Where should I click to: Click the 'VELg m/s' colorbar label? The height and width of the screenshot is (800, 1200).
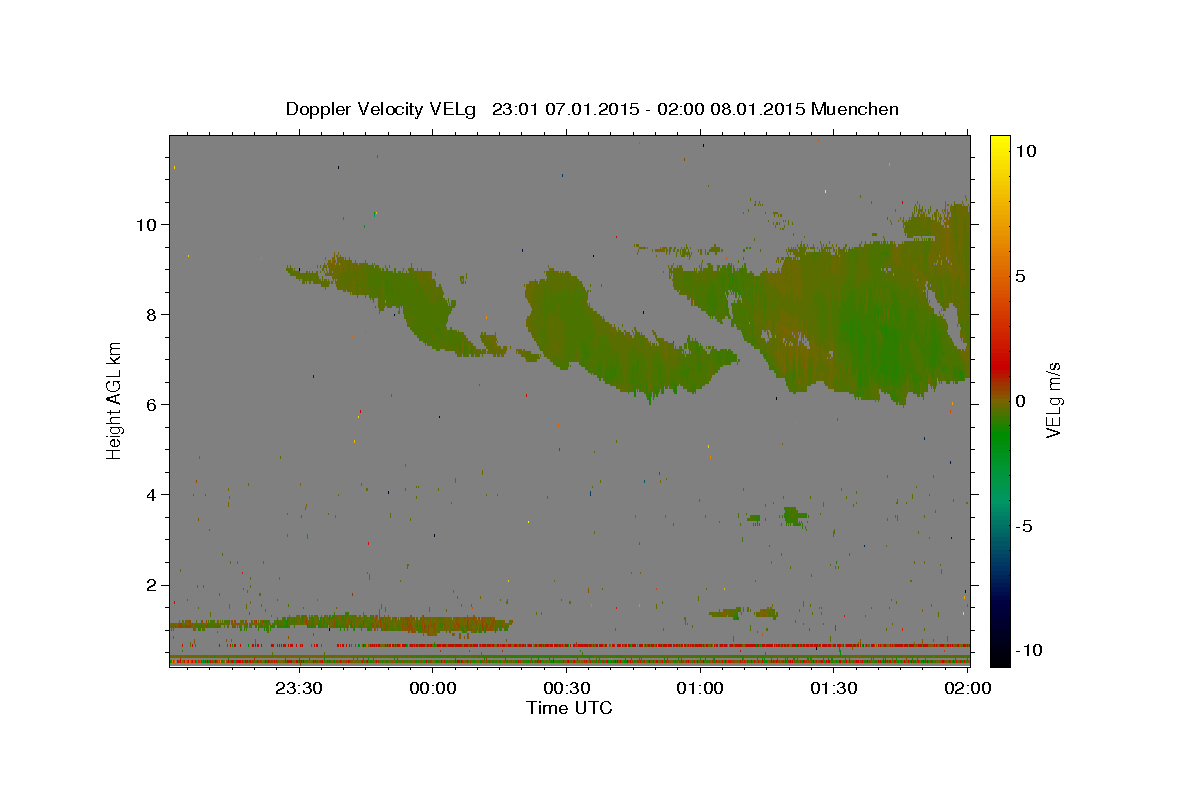[1053, 400]
